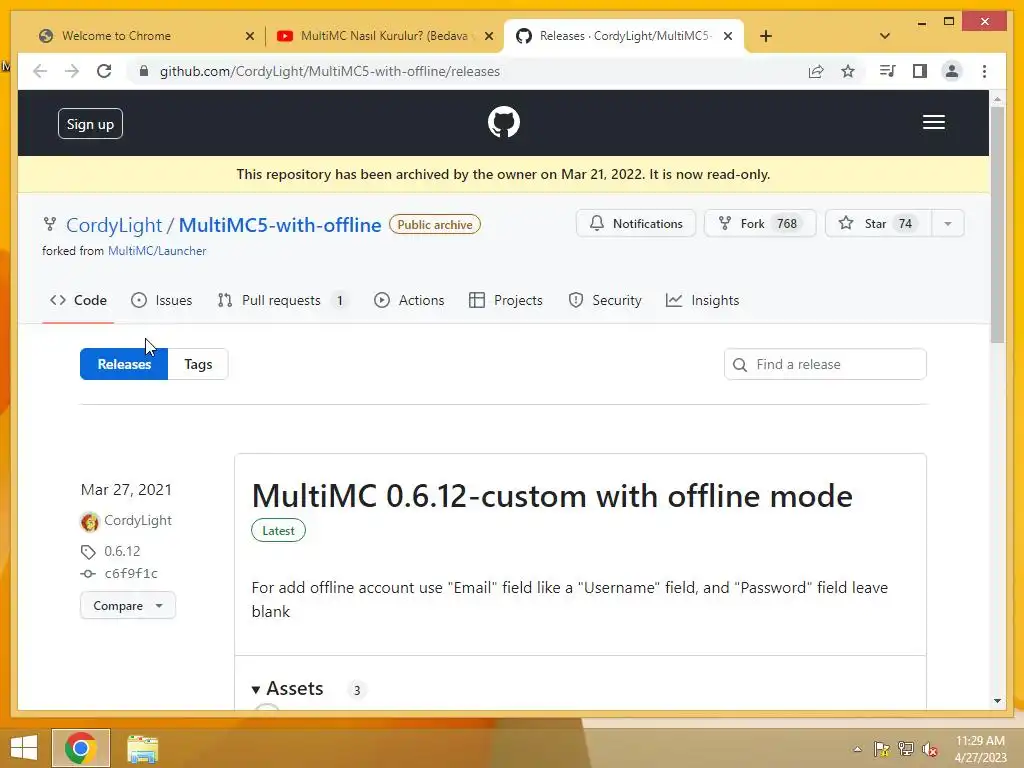Click the address bar URL
The image size is (1024, 768).
click(x=330, y=71)
